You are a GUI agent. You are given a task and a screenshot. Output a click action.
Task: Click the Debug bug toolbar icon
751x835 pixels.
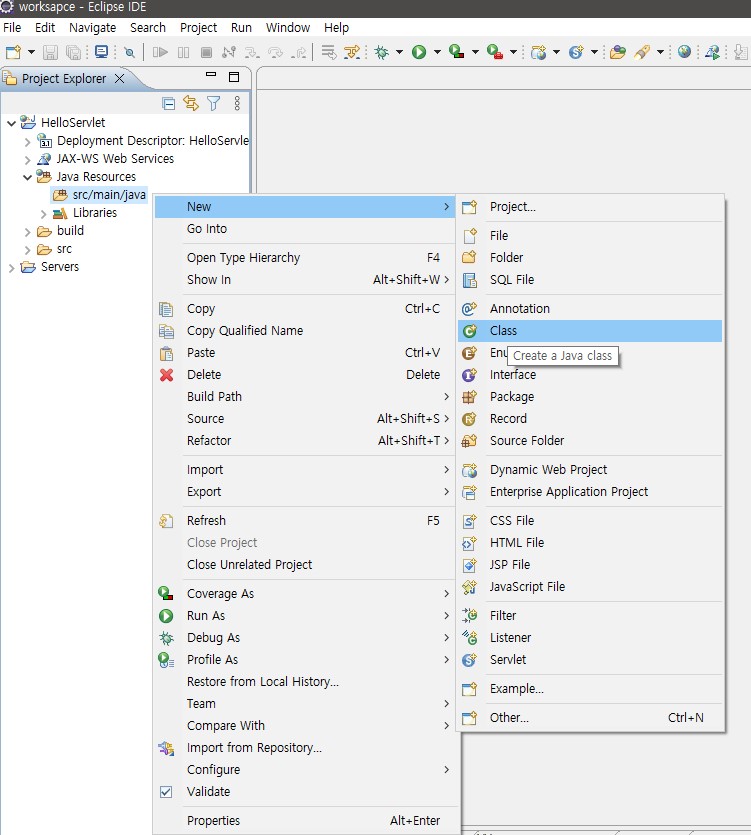pos(381,52)
